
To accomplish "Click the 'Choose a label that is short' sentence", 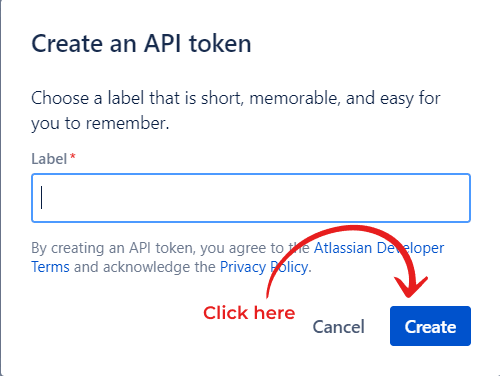I will 137,98.
